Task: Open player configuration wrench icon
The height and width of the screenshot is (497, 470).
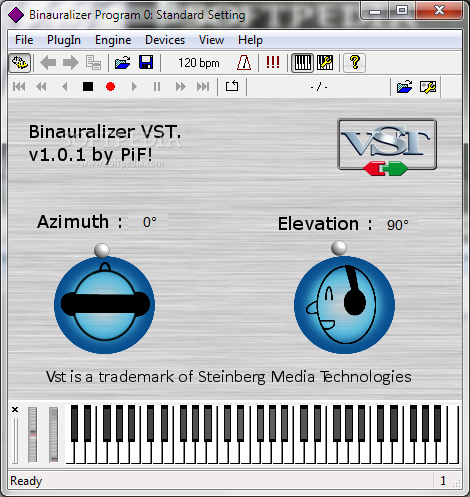Action: 428,87
